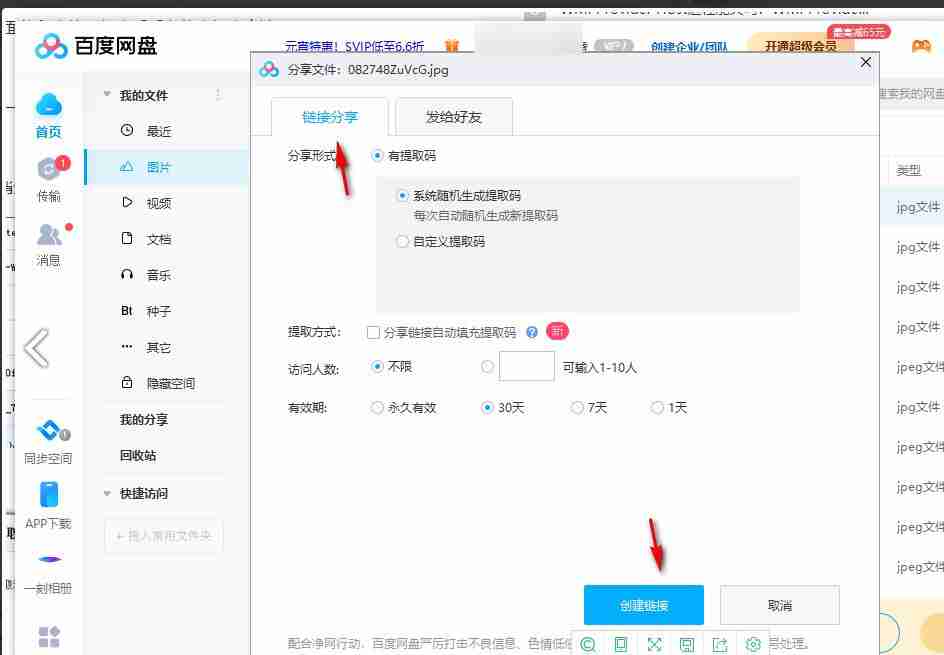The image size is (944, 655).
Task: Collapse the 我的文件 tree section
Action: point(107,94)
